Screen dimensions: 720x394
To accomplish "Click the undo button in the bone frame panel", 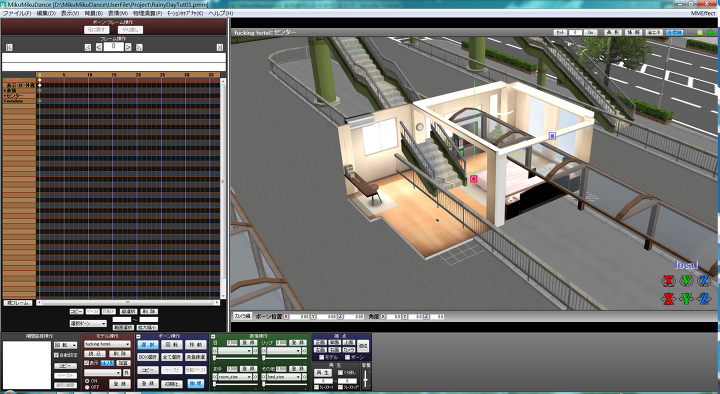I will coord(96,30).
